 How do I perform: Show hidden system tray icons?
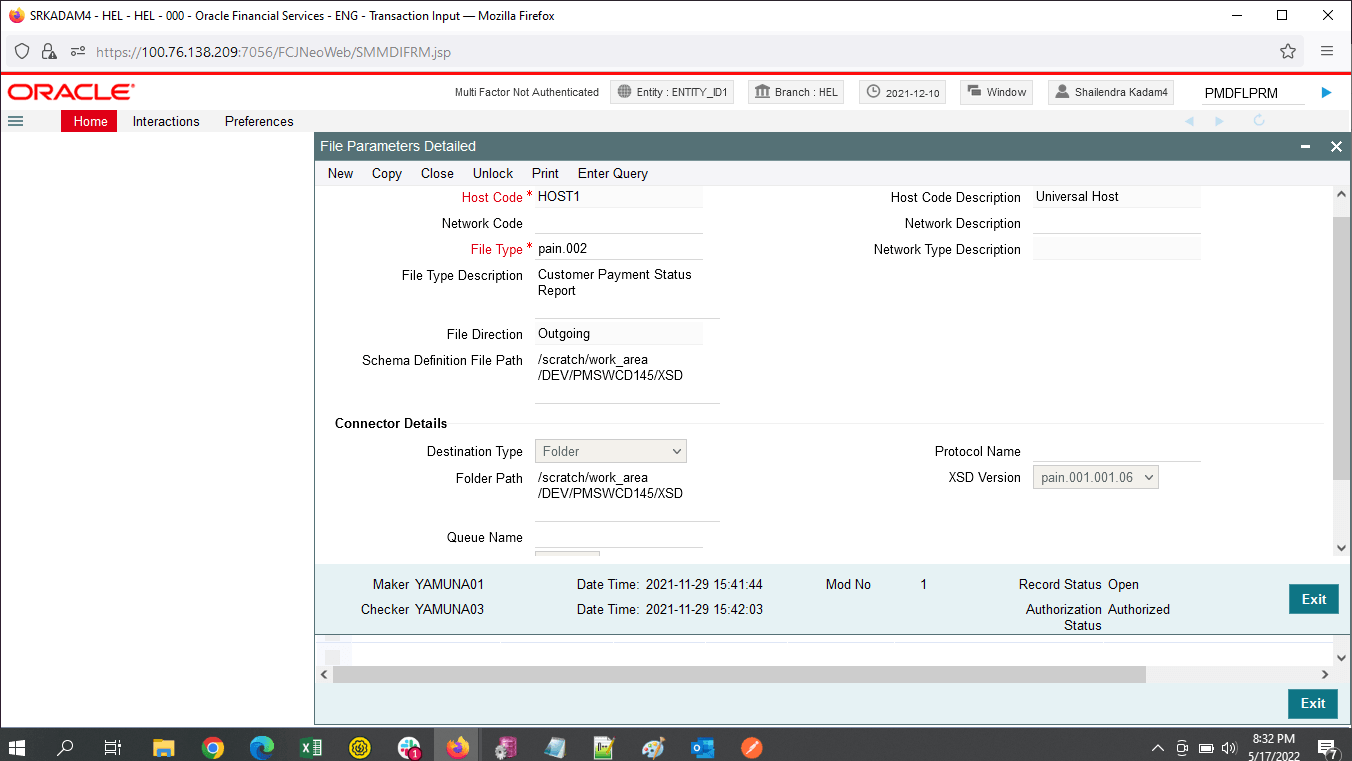tap(1158, 747)
